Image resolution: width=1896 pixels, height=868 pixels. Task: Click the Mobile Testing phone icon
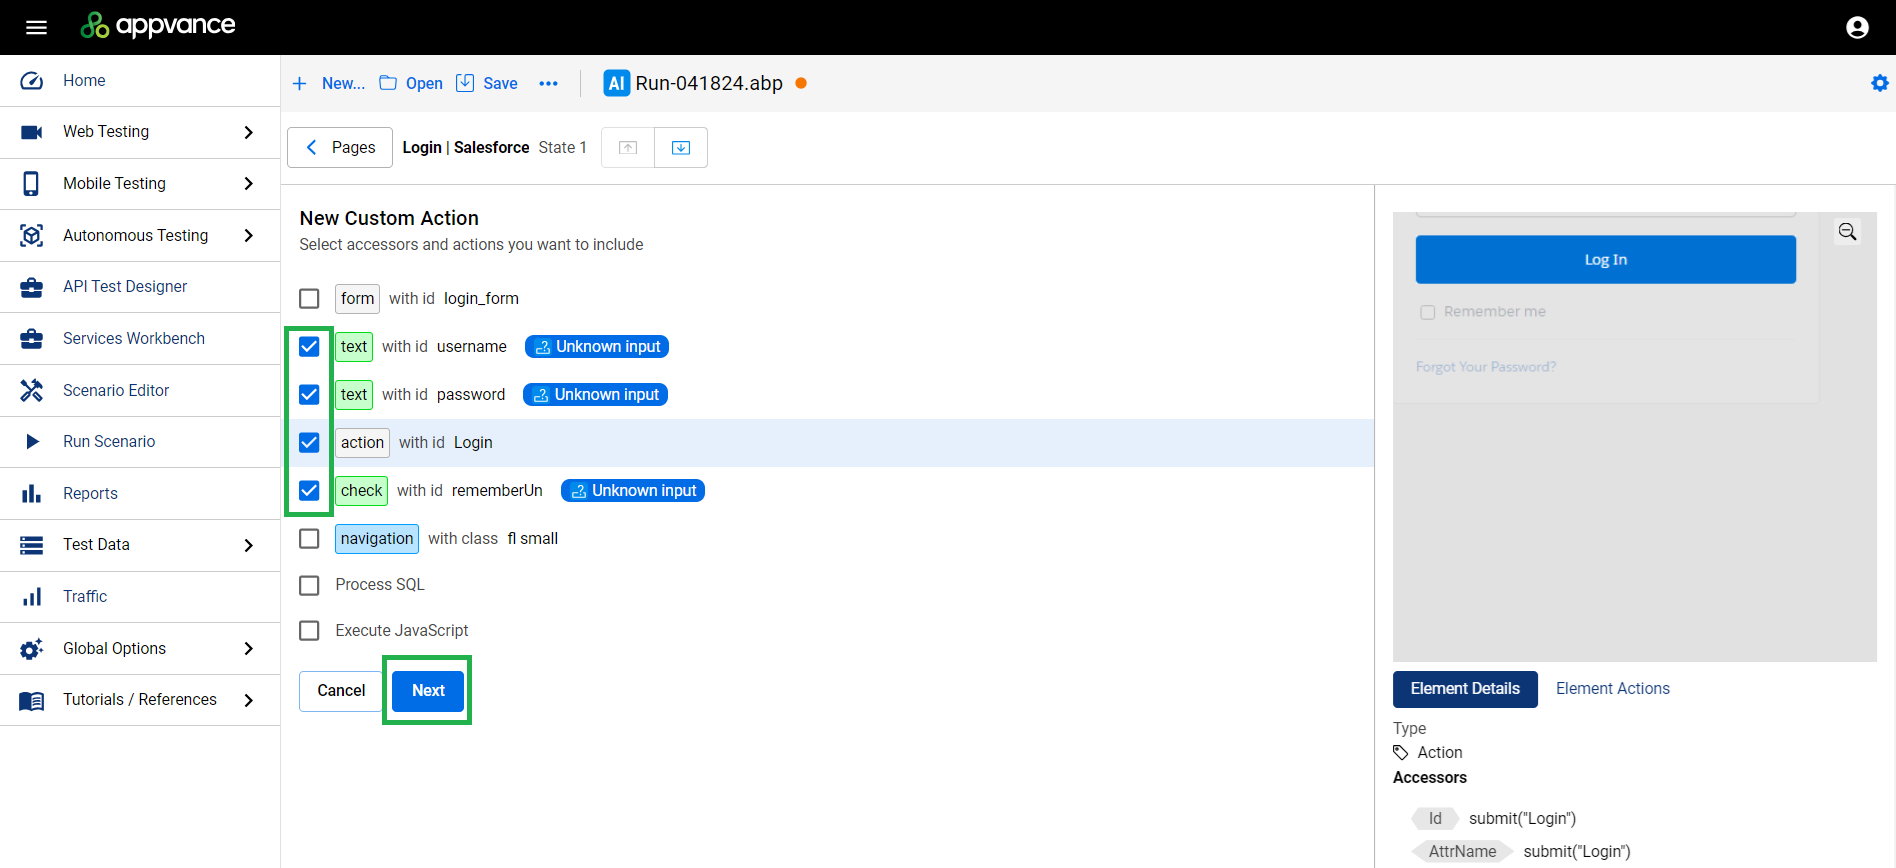pyautogui.click(x=32, y=184)
